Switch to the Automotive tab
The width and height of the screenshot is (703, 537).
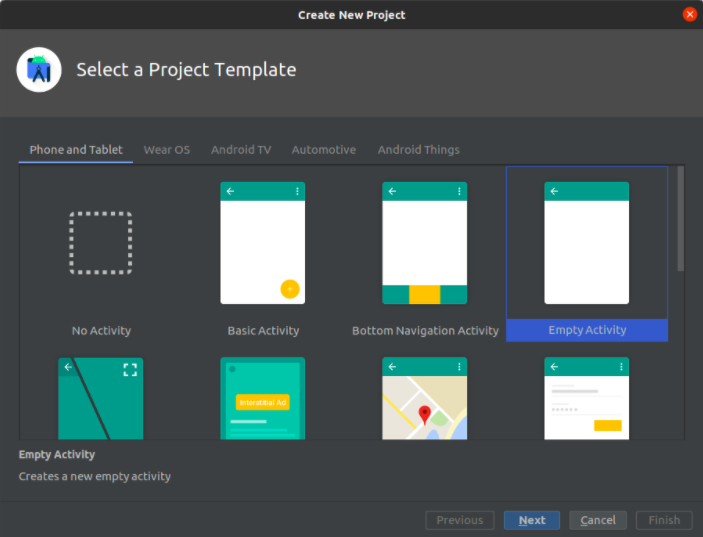click(323, 150)
